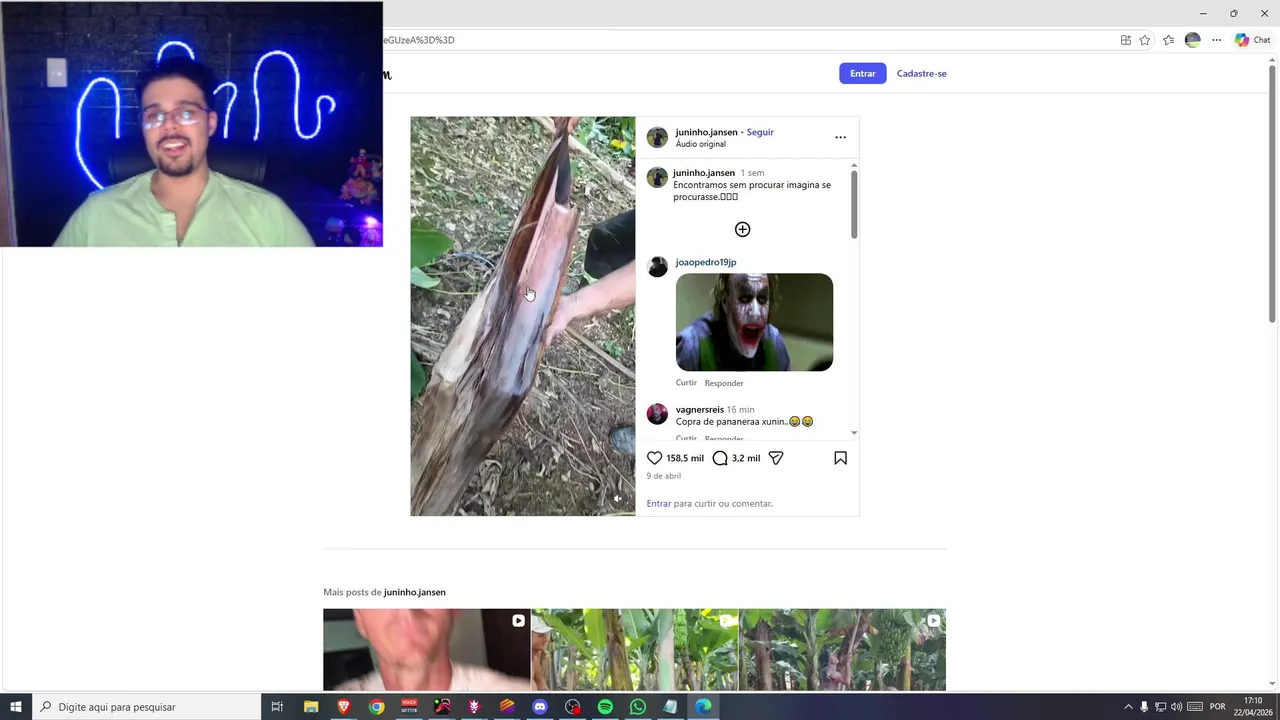Launch Brave browser from taskbar

tap(344, 706)
